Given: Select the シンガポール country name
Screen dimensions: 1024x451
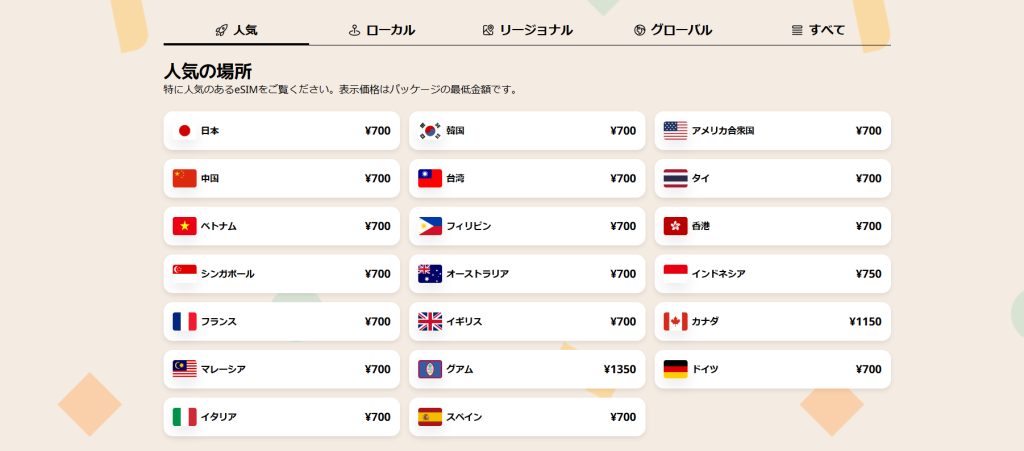Looking at the screenshot, I should click(227, 273).
